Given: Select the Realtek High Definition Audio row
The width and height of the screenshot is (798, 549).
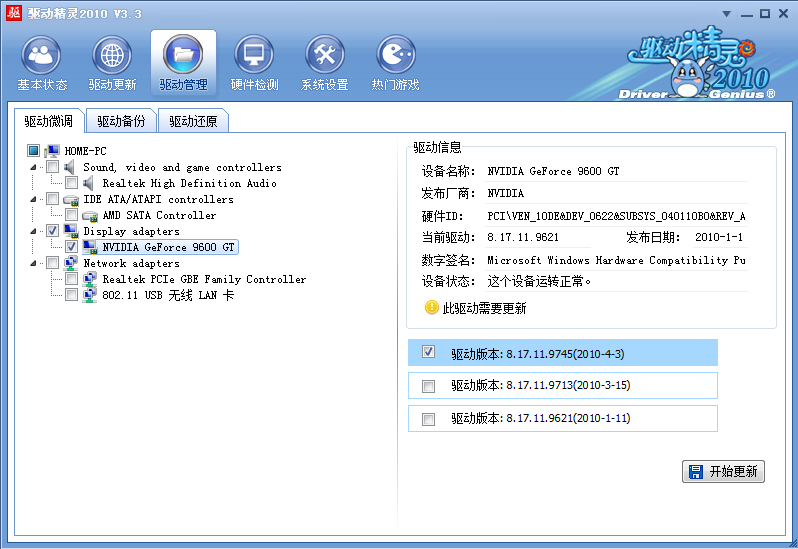Looking at the screenshot, I should (x=189, y=183).
